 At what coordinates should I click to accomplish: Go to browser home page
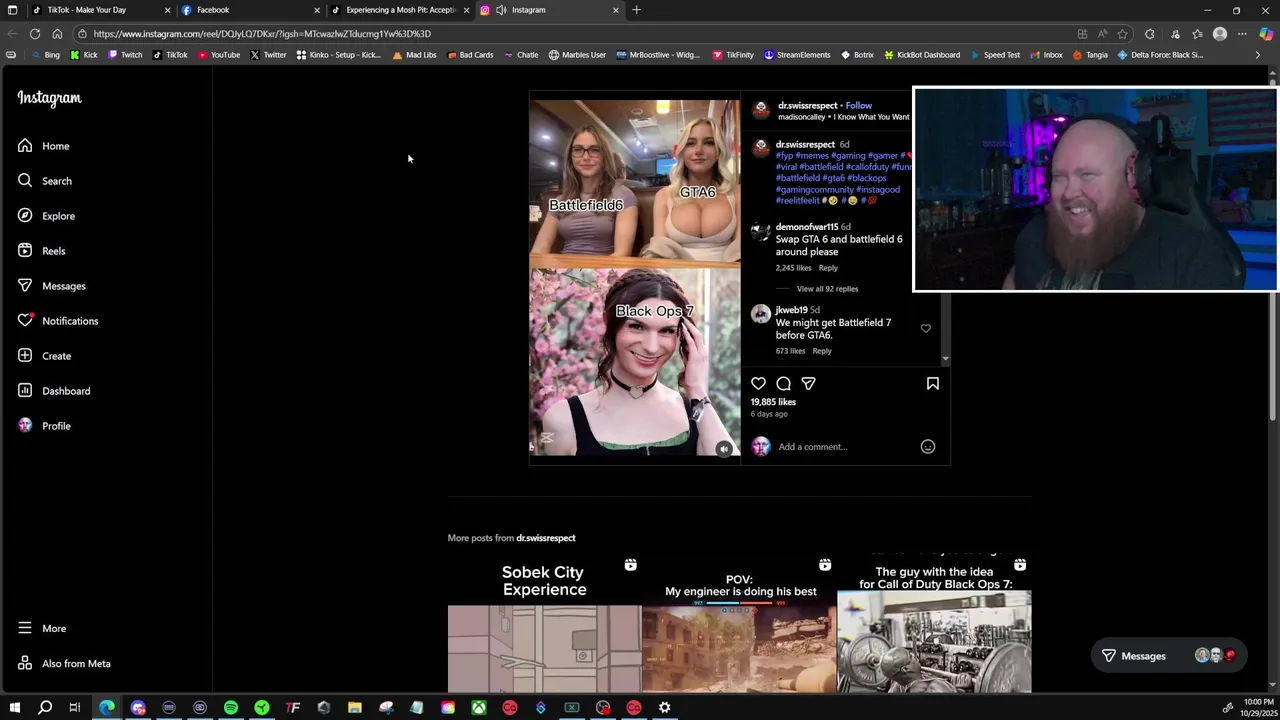[57, 34]
